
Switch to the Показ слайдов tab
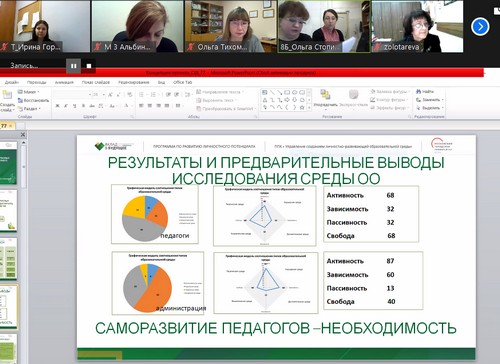tap(96, 82)
